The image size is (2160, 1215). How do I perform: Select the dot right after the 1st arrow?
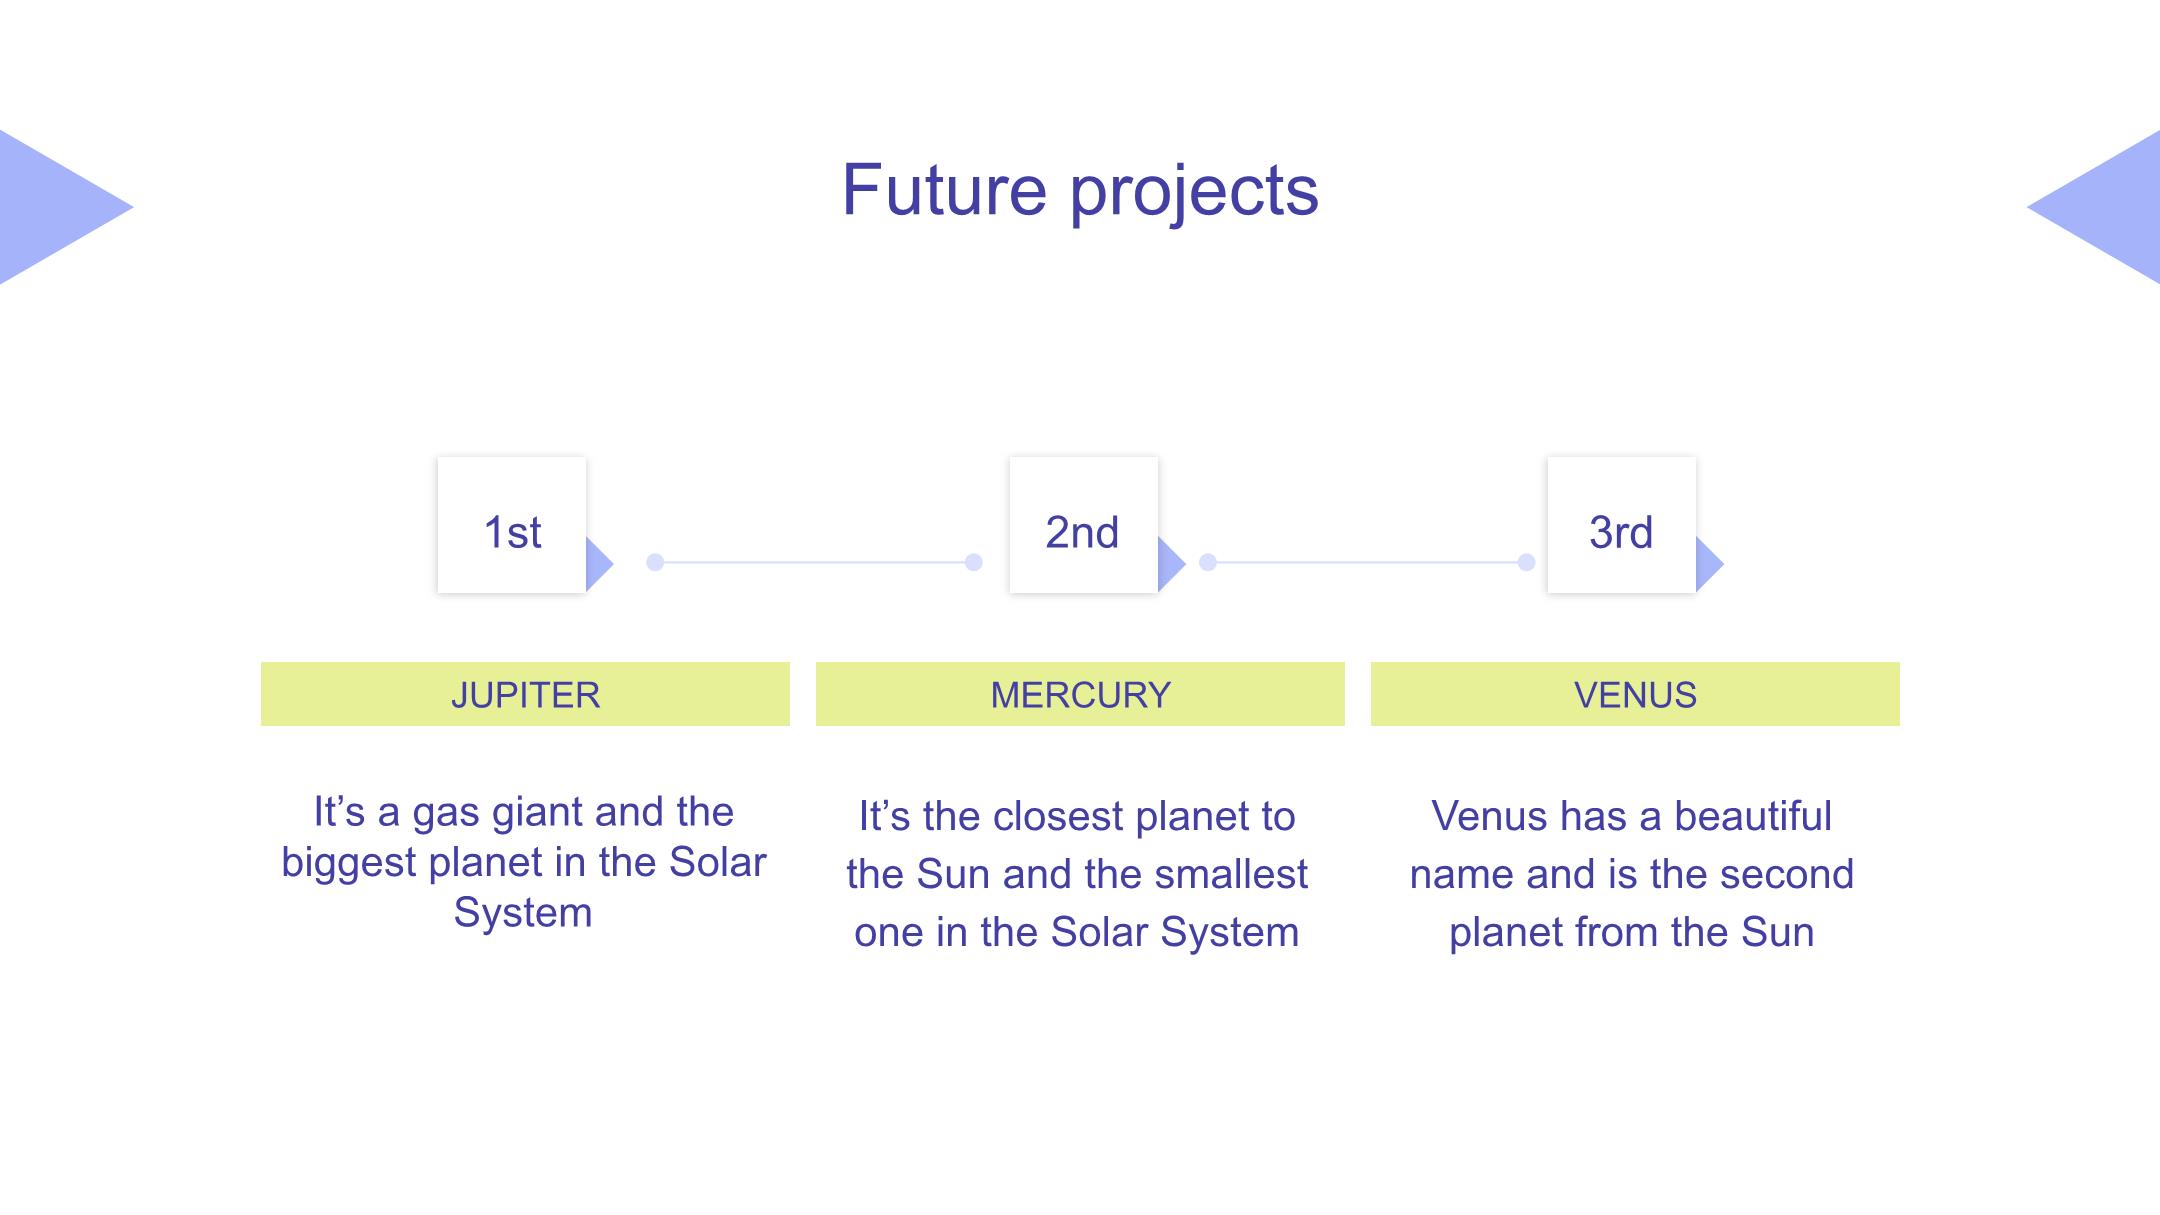(655, 562)
